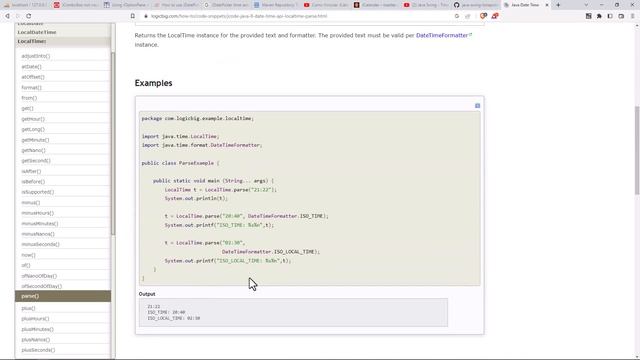Open atDate() in sidebar
Viewport: 640px width, 360px height.
tap(31, 67)
